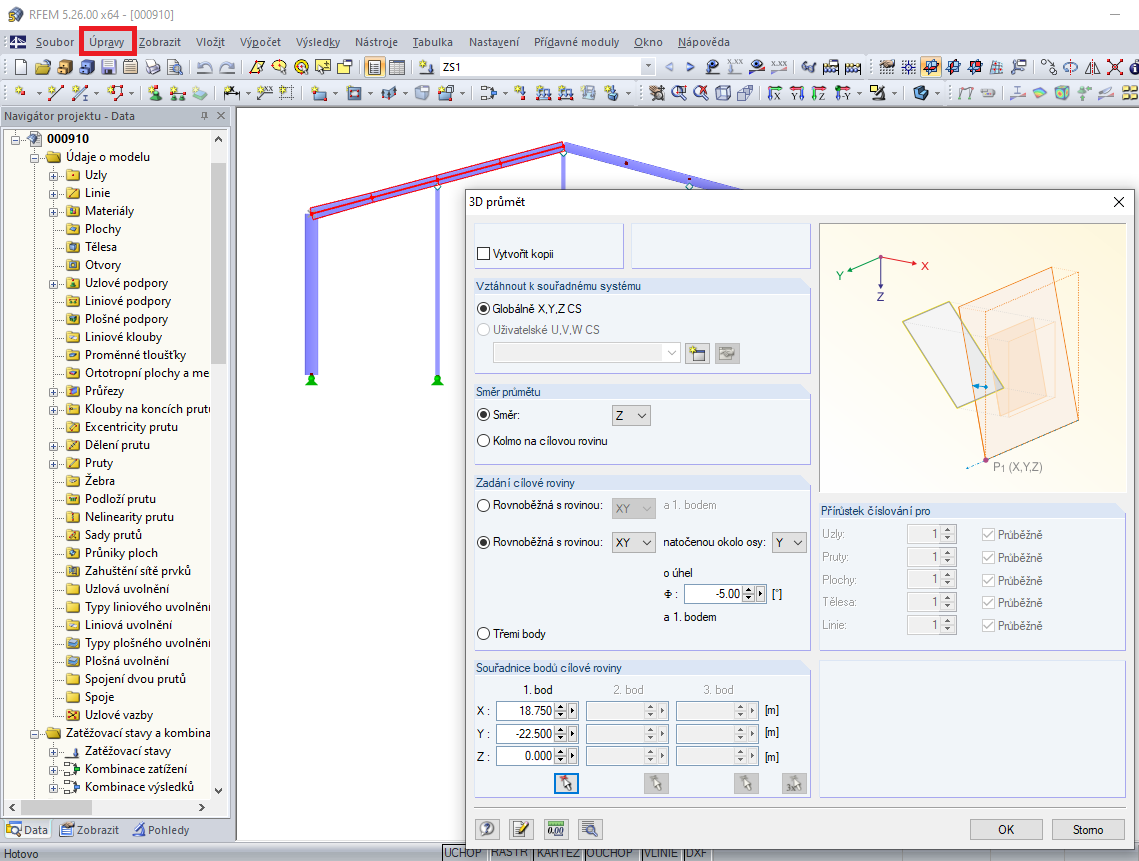Collapse the Údaje o modelu folder
The width and height of the screenshot is (1139, 861).
[34, 158]
